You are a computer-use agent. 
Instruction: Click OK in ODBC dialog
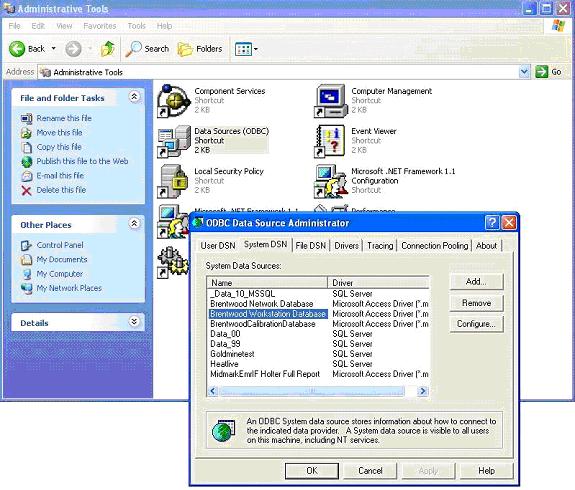point(312,471)
